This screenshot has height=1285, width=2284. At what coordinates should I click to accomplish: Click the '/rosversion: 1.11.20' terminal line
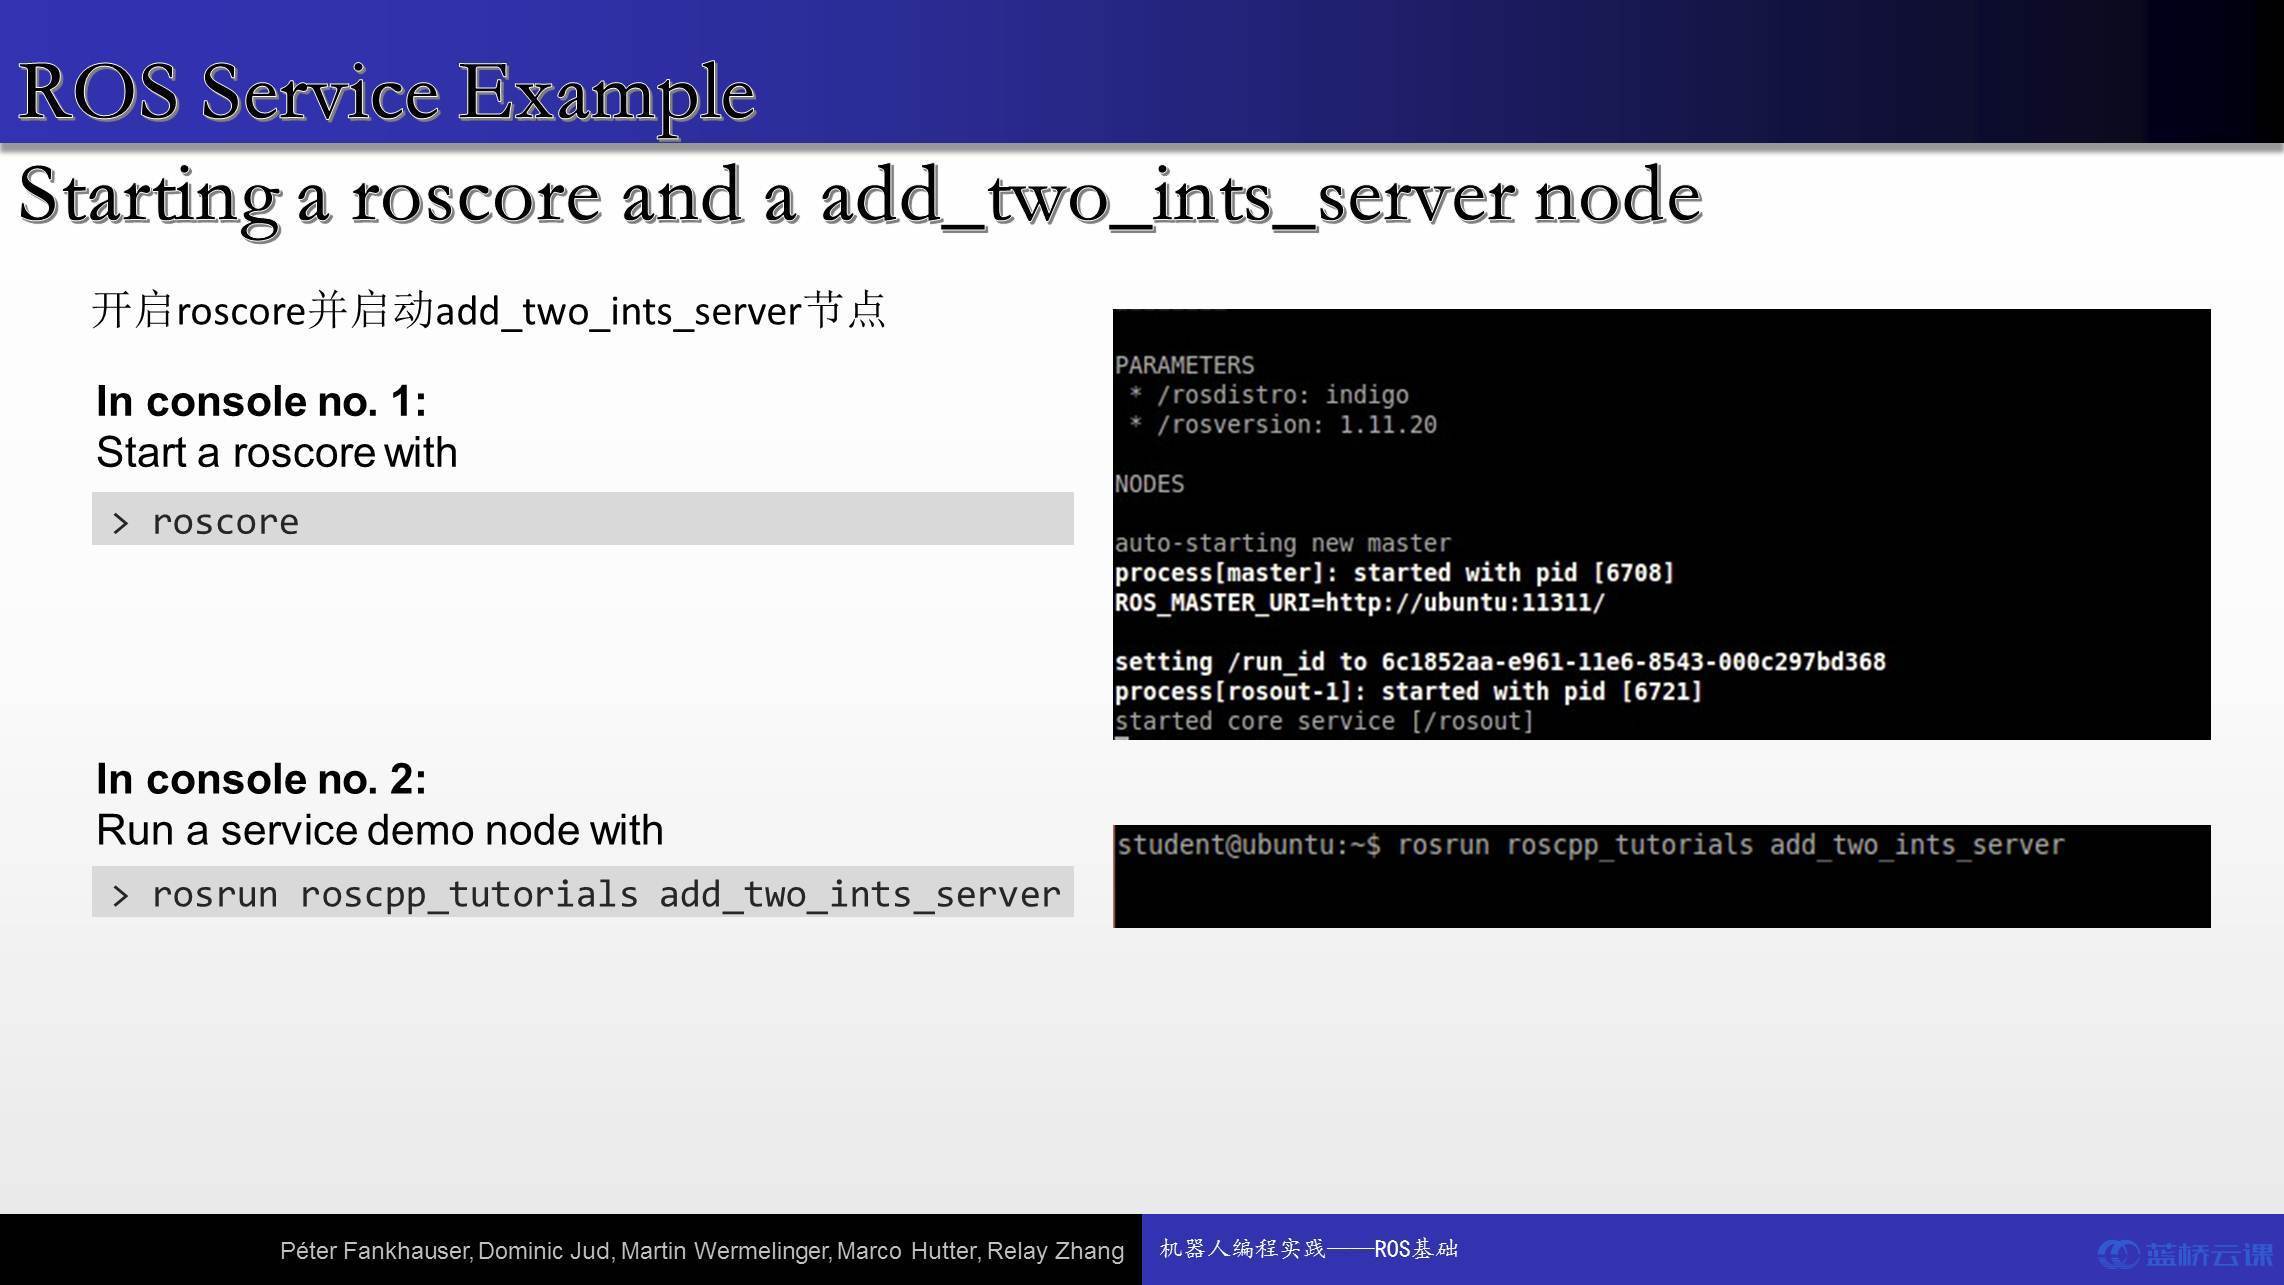[x=1283, y=425]
